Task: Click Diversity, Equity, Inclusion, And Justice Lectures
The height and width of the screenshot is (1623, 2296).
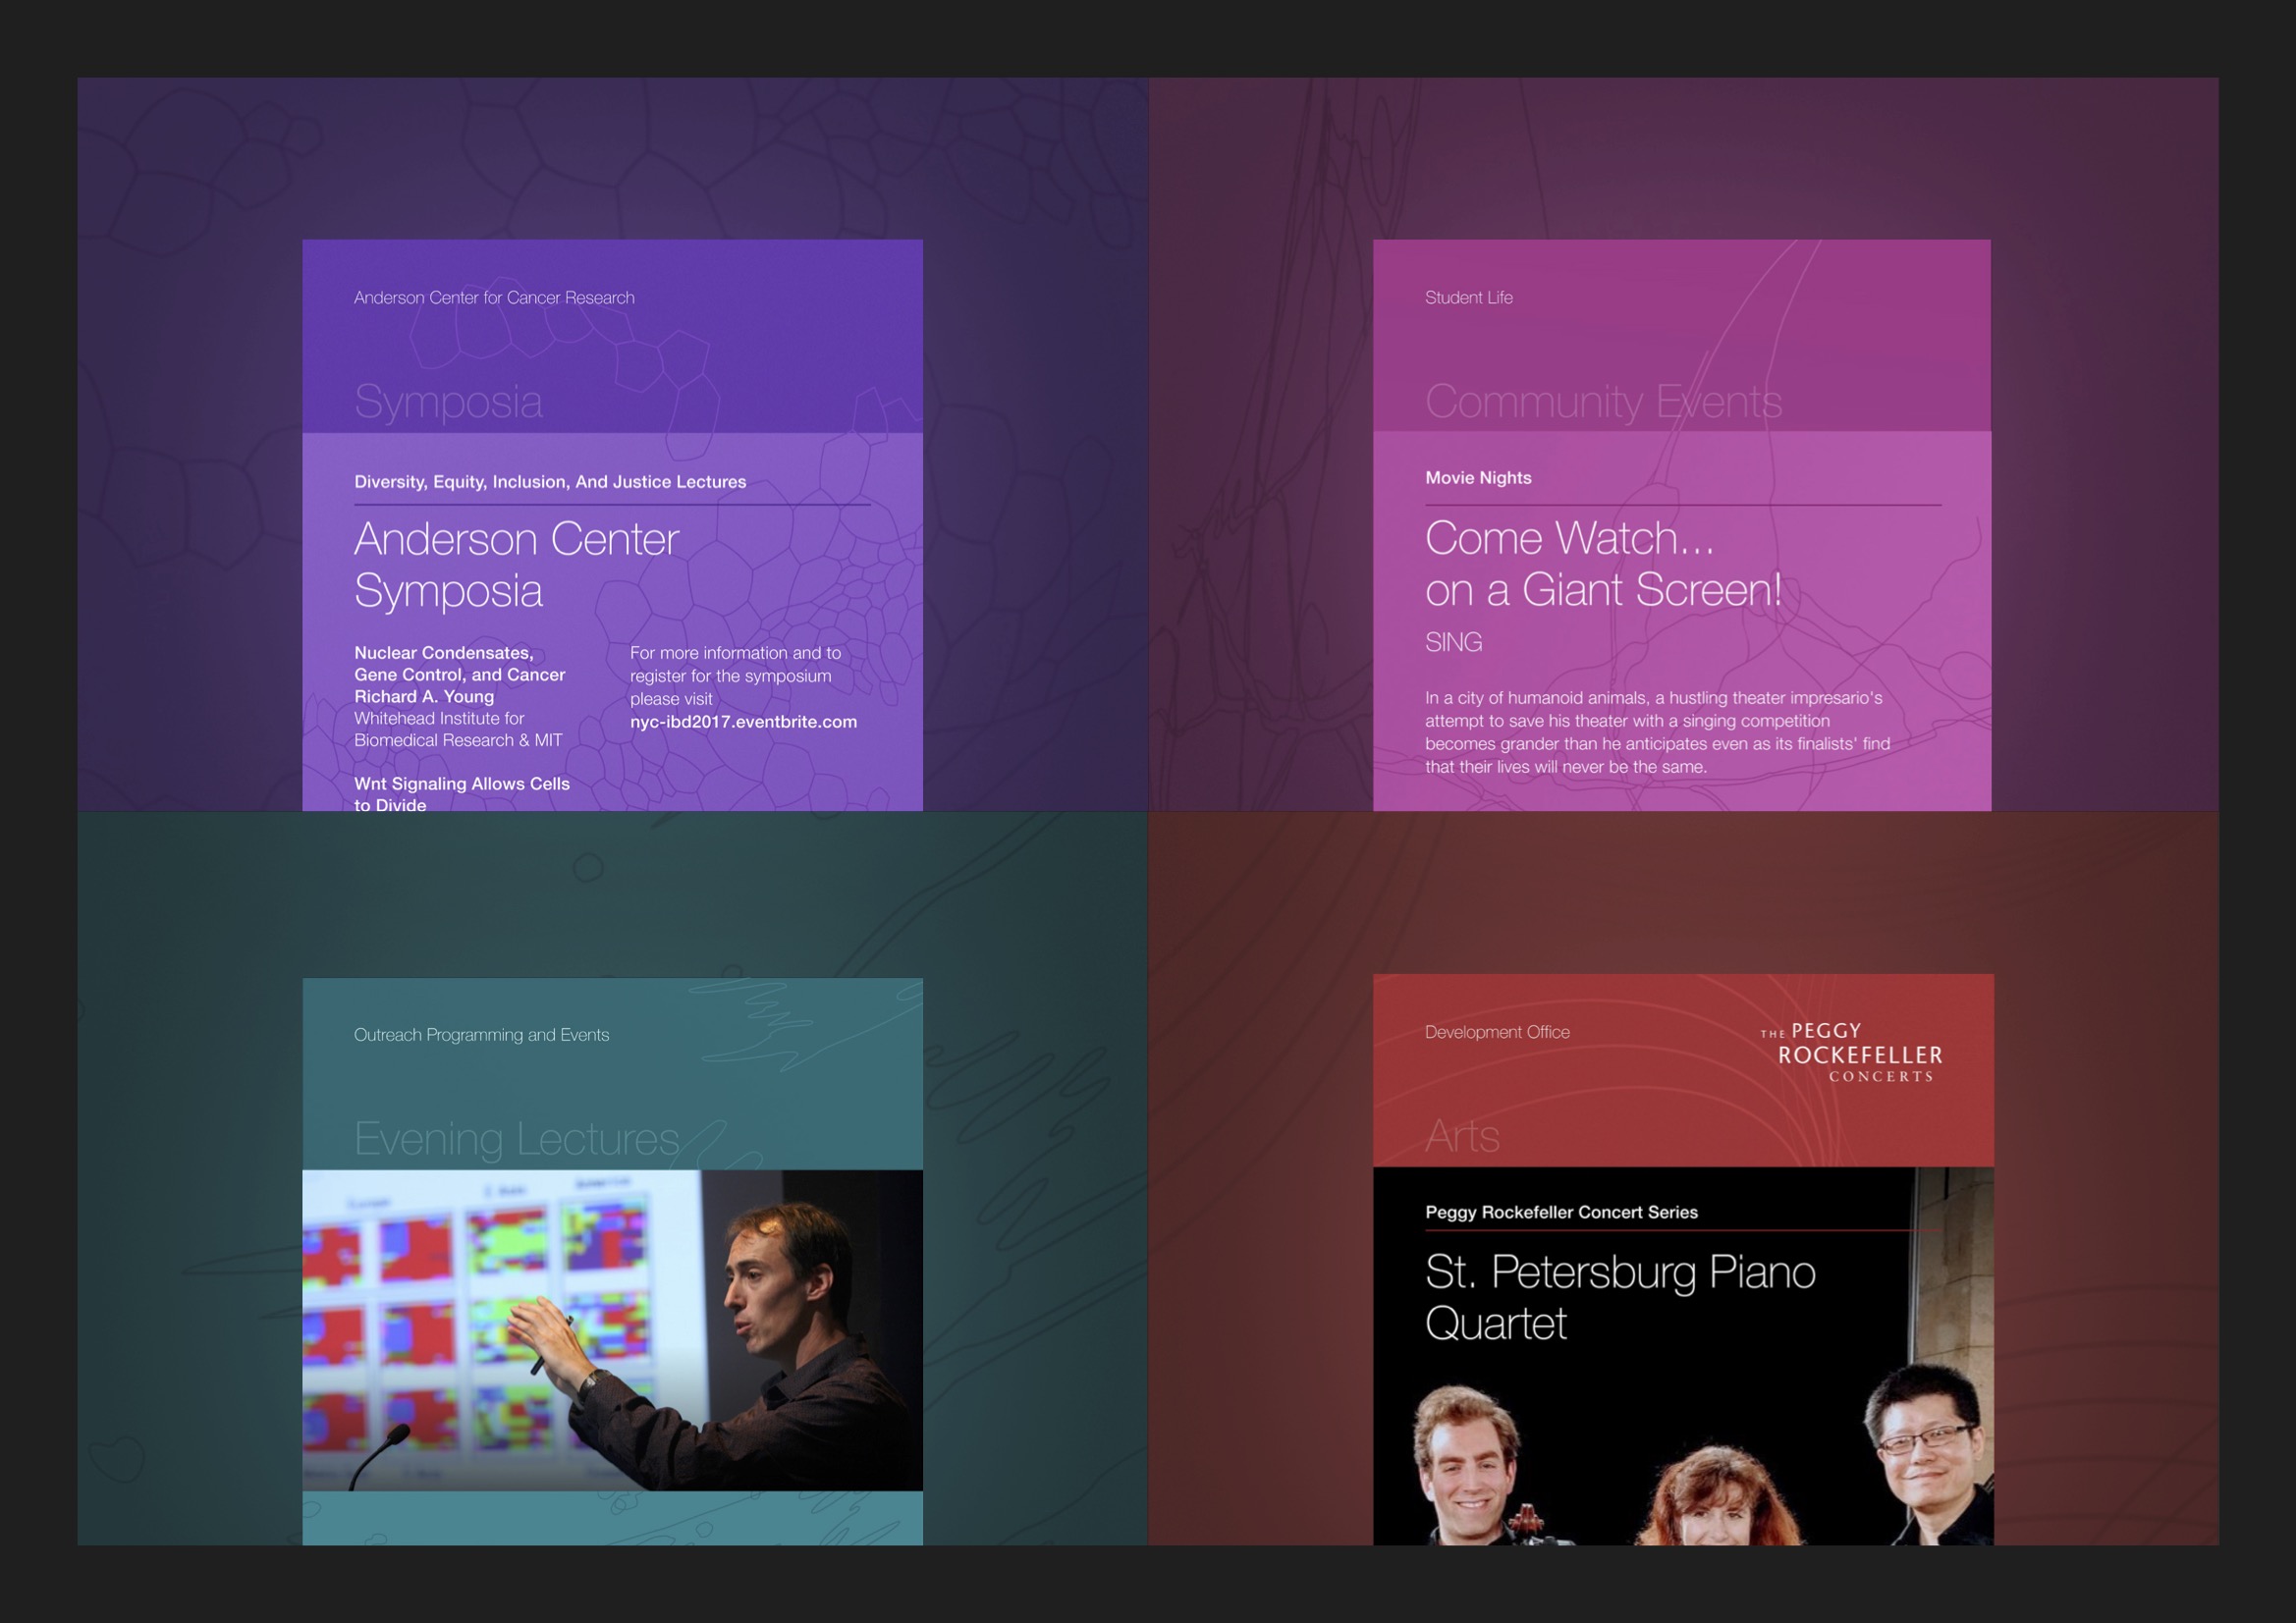Action: point(550,482)
